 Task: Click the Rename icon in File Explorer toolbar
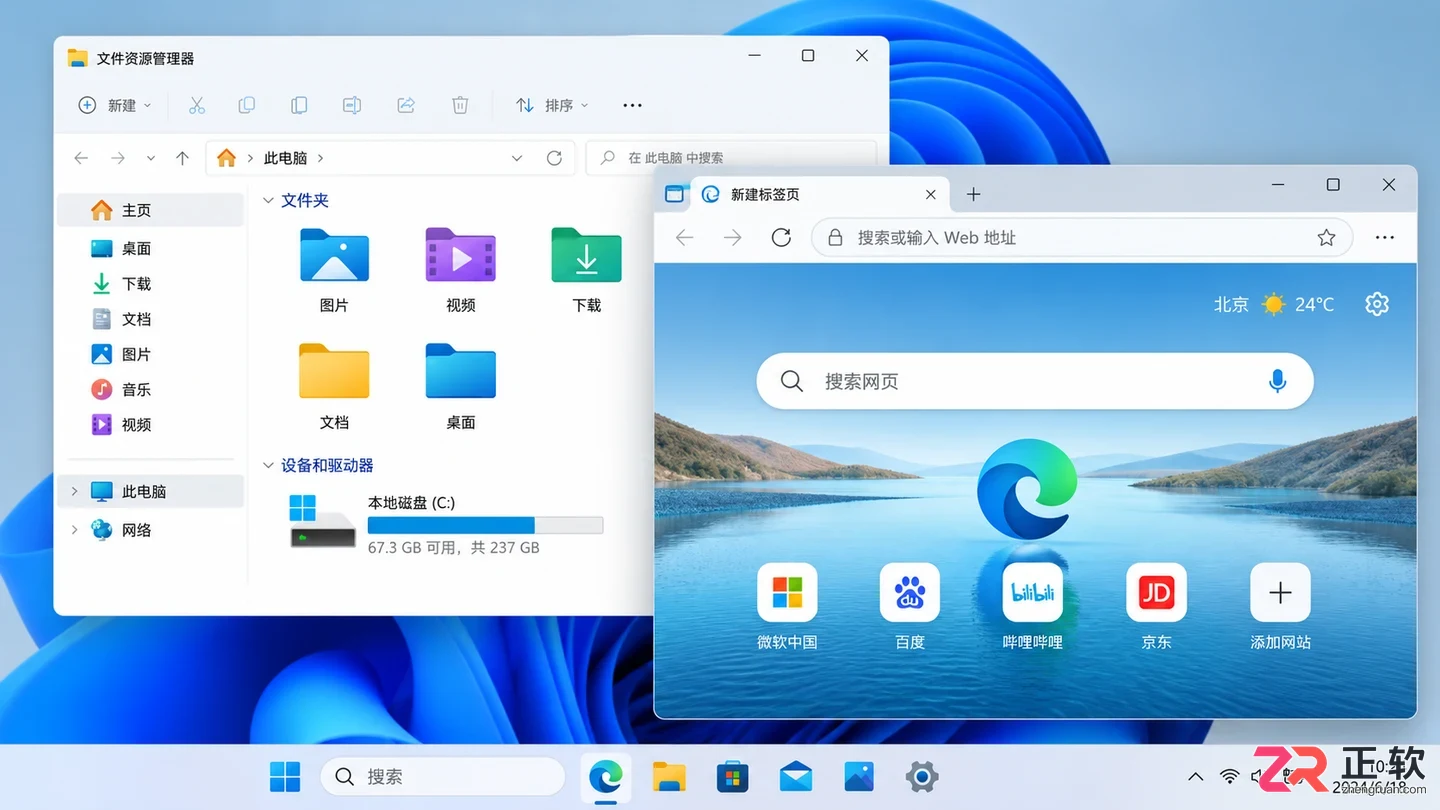point(352,105)
